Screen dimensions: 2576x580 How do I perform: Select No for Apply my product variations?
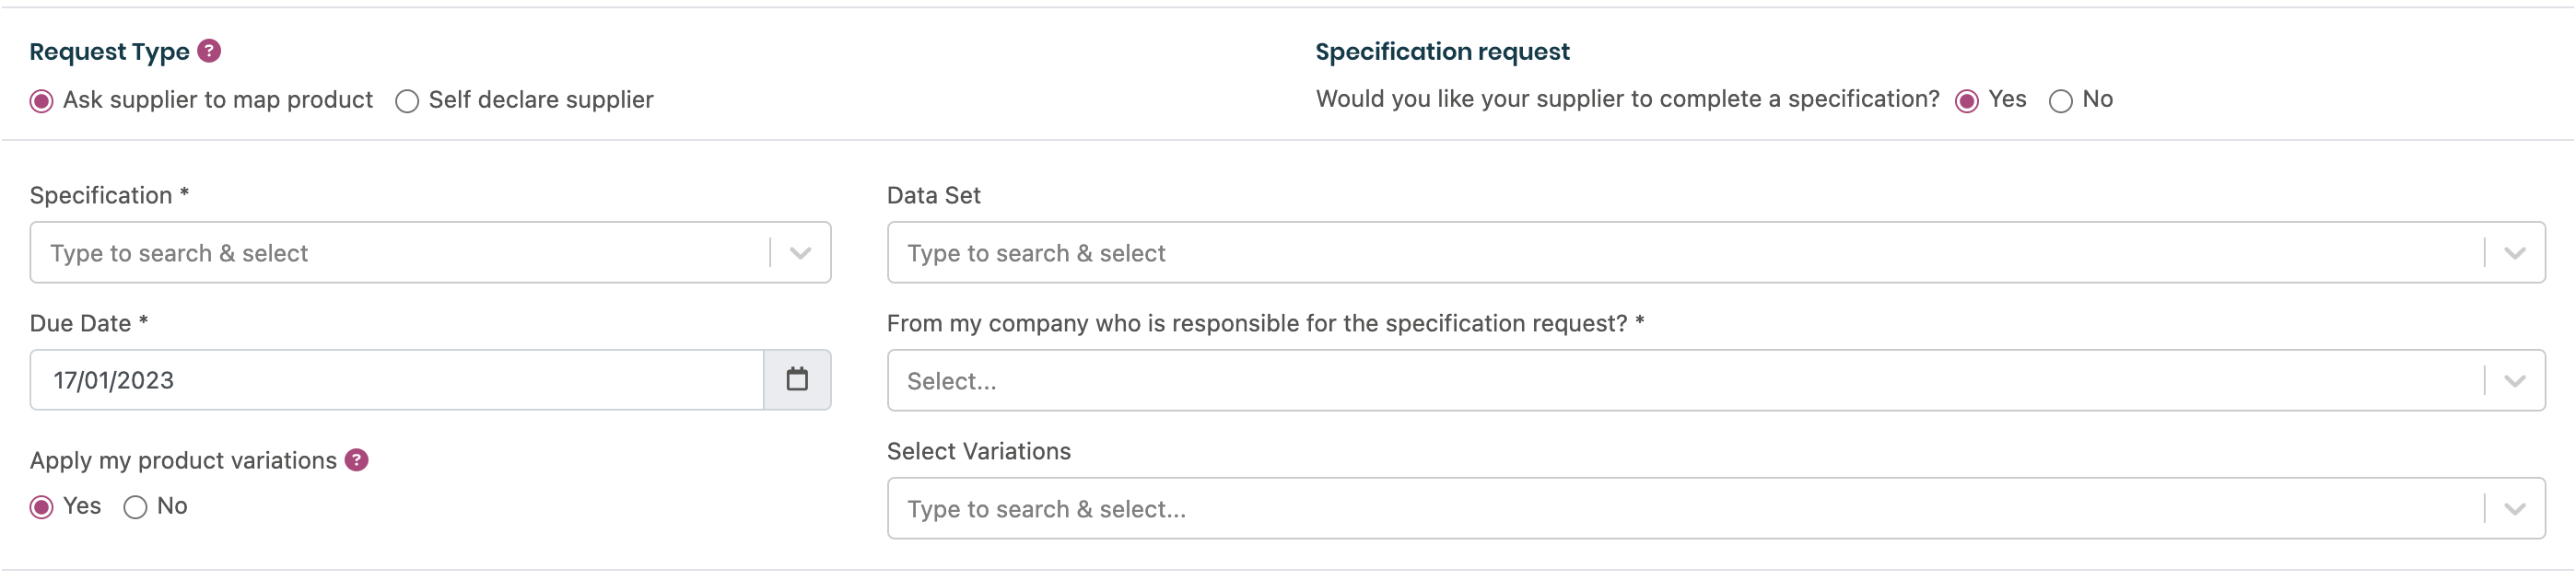pyautogui.click(x=135, y=507)
